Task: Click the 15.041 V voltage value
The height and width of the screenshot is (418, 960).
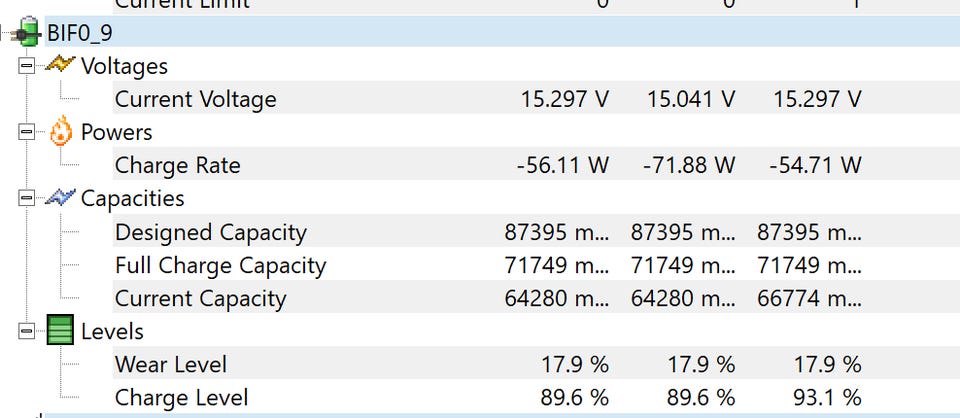Action: click(x=691, y=99)
